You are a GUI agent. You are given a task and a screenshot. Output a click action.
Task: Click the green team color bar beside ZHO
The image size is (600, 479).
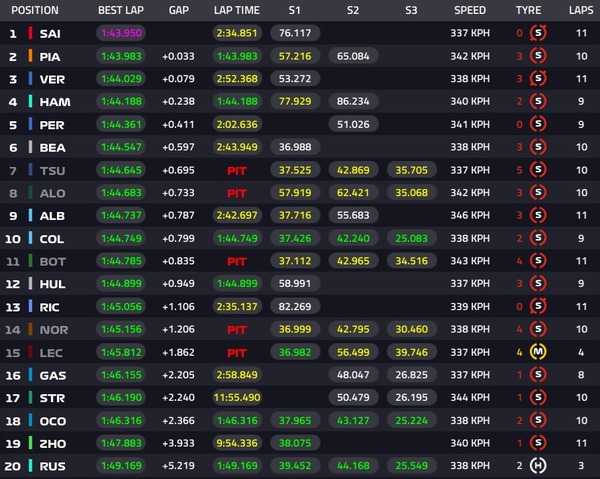tap(31, 442)
